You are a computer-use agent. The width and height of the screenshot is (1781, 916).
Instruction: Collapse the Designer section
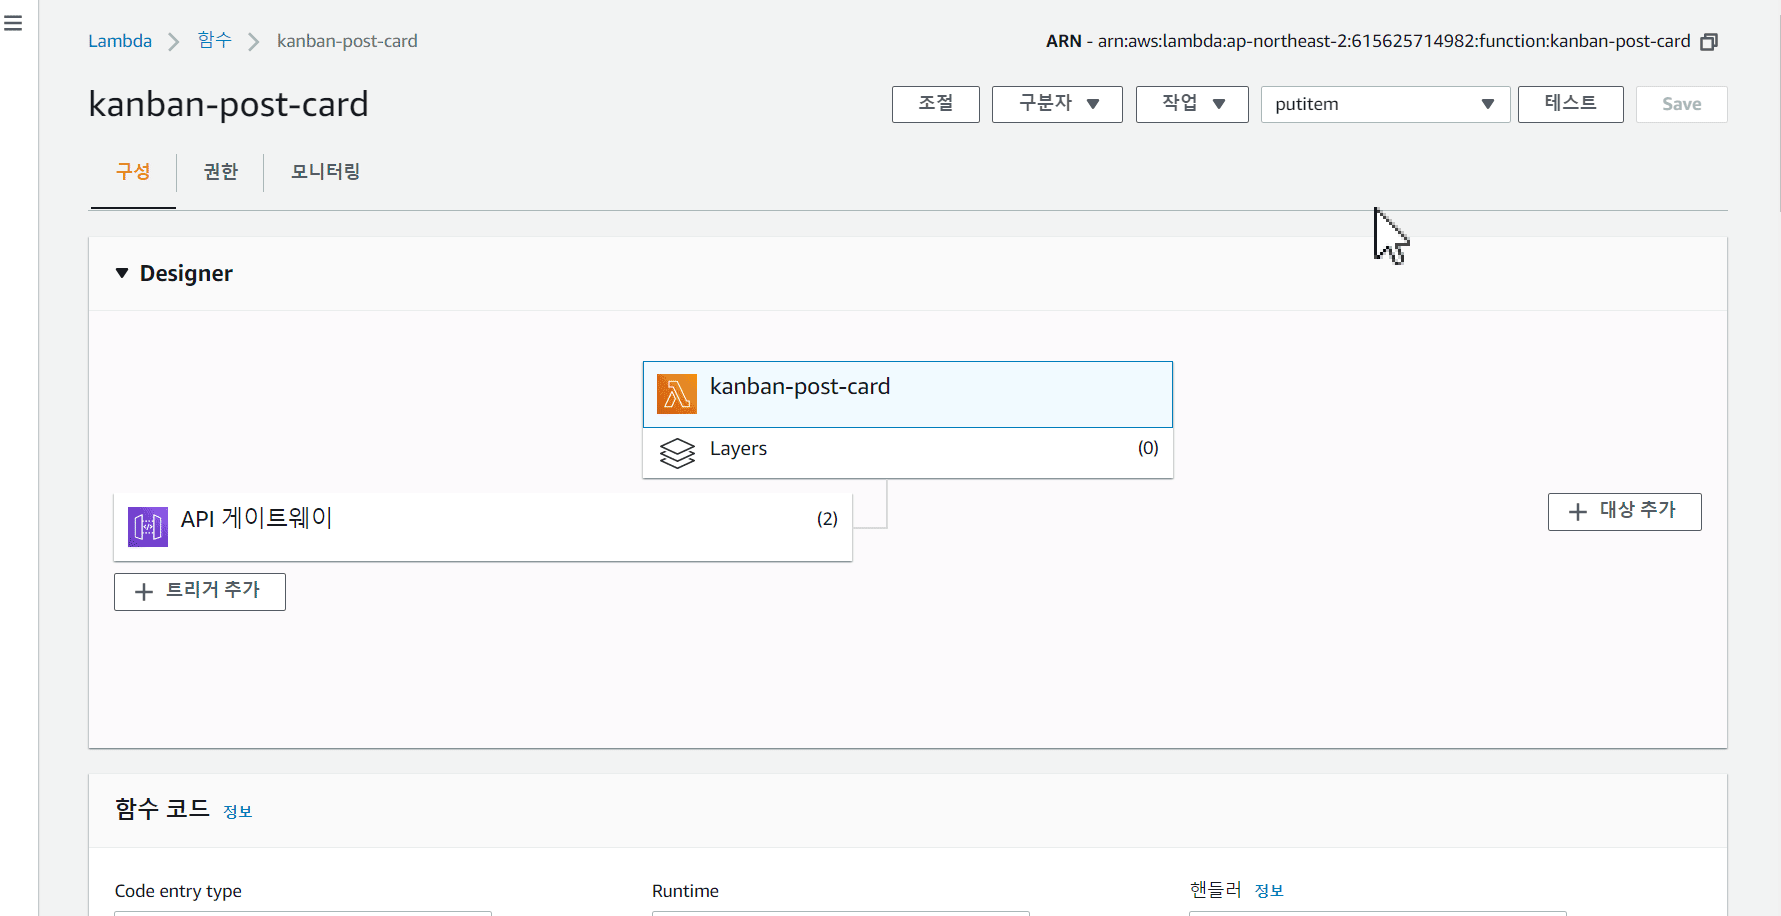coord(122,273)
